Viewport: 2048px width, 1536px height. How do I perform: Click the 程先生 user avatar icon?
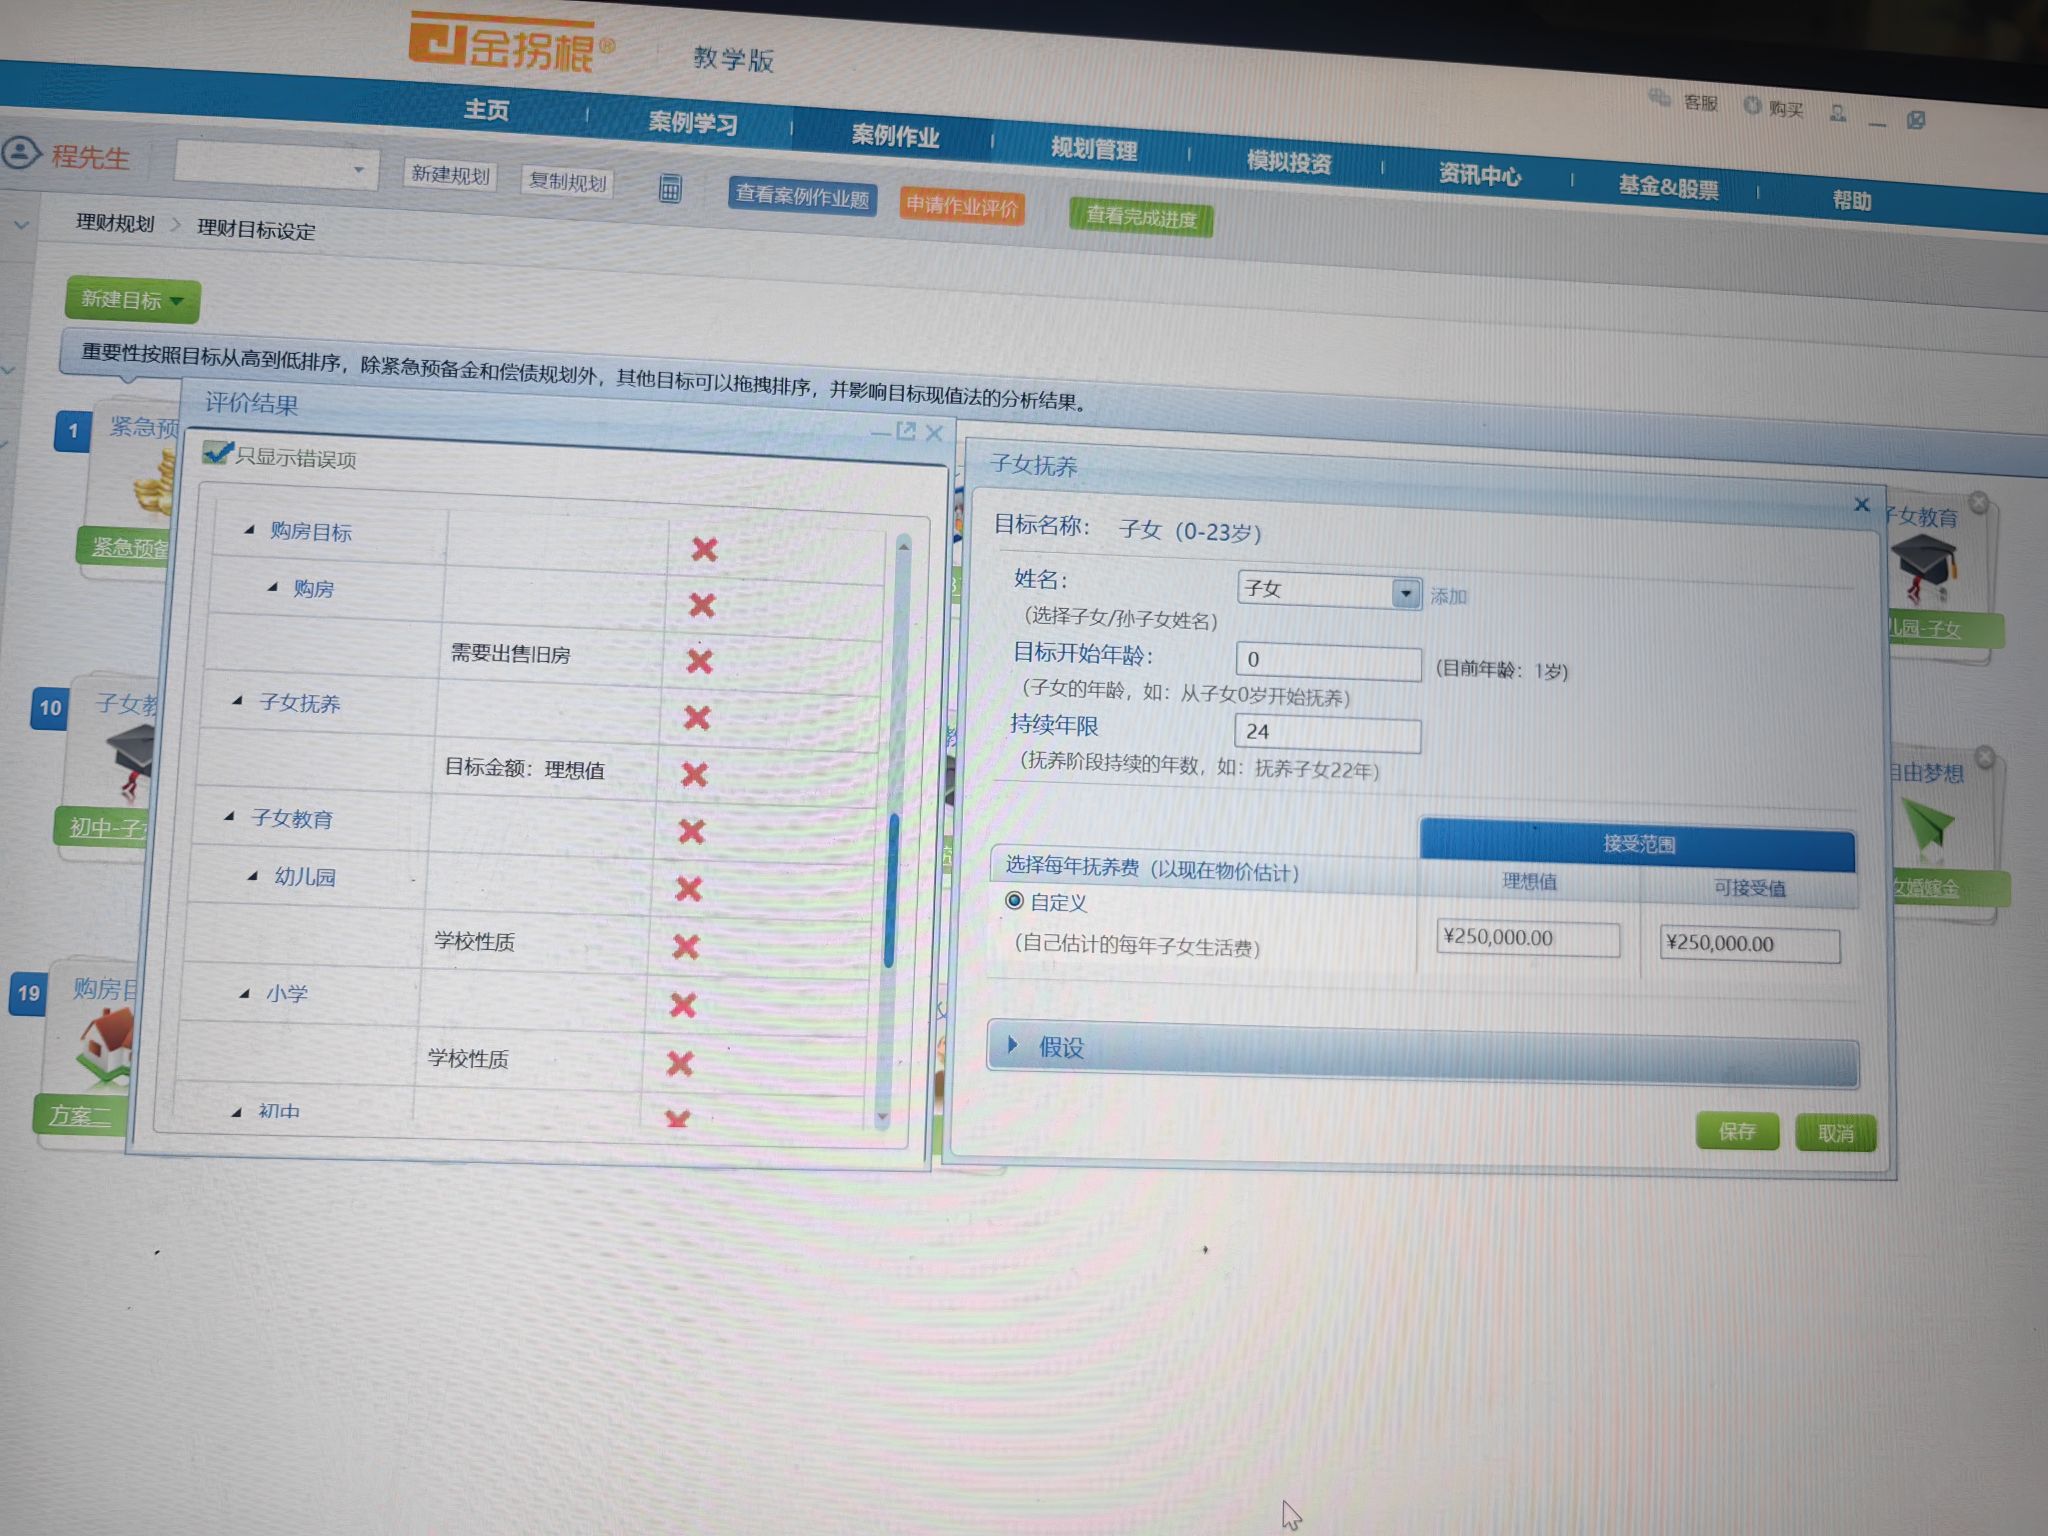[x=20, y=153]
